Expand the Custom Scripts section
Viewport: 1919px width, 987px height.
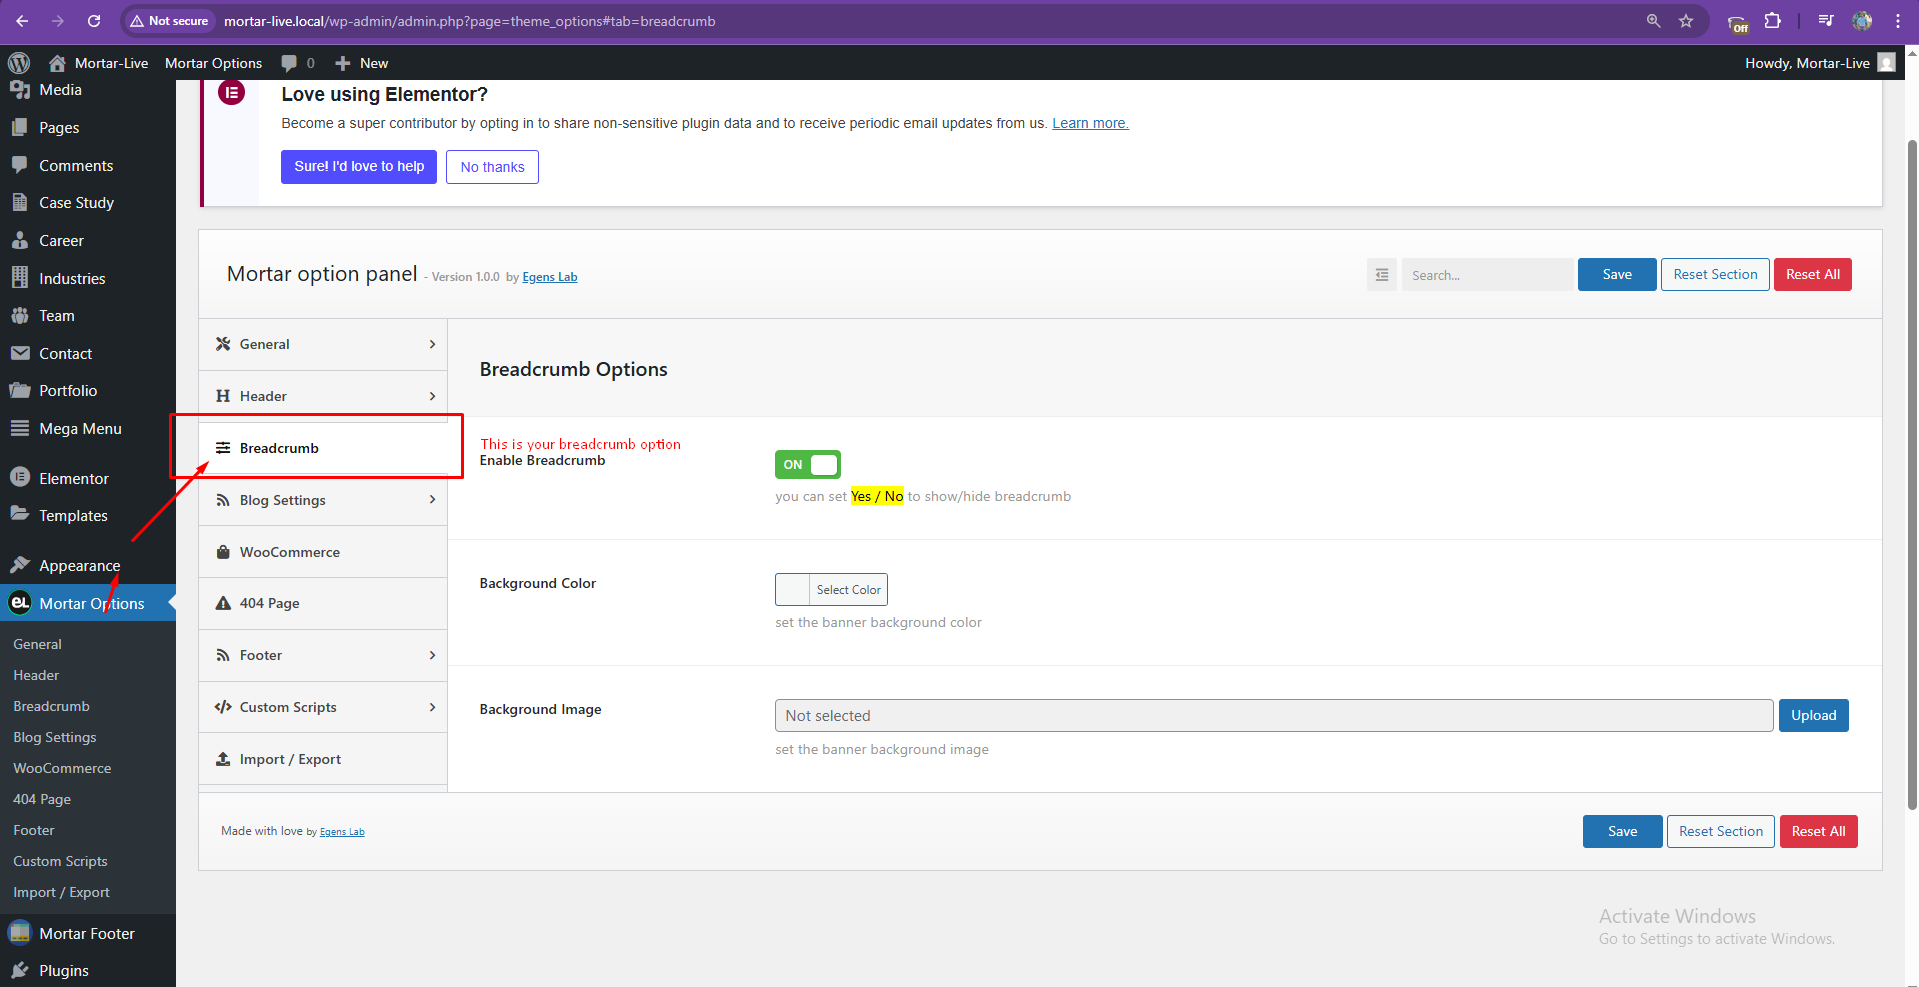[x=323, y=707]
